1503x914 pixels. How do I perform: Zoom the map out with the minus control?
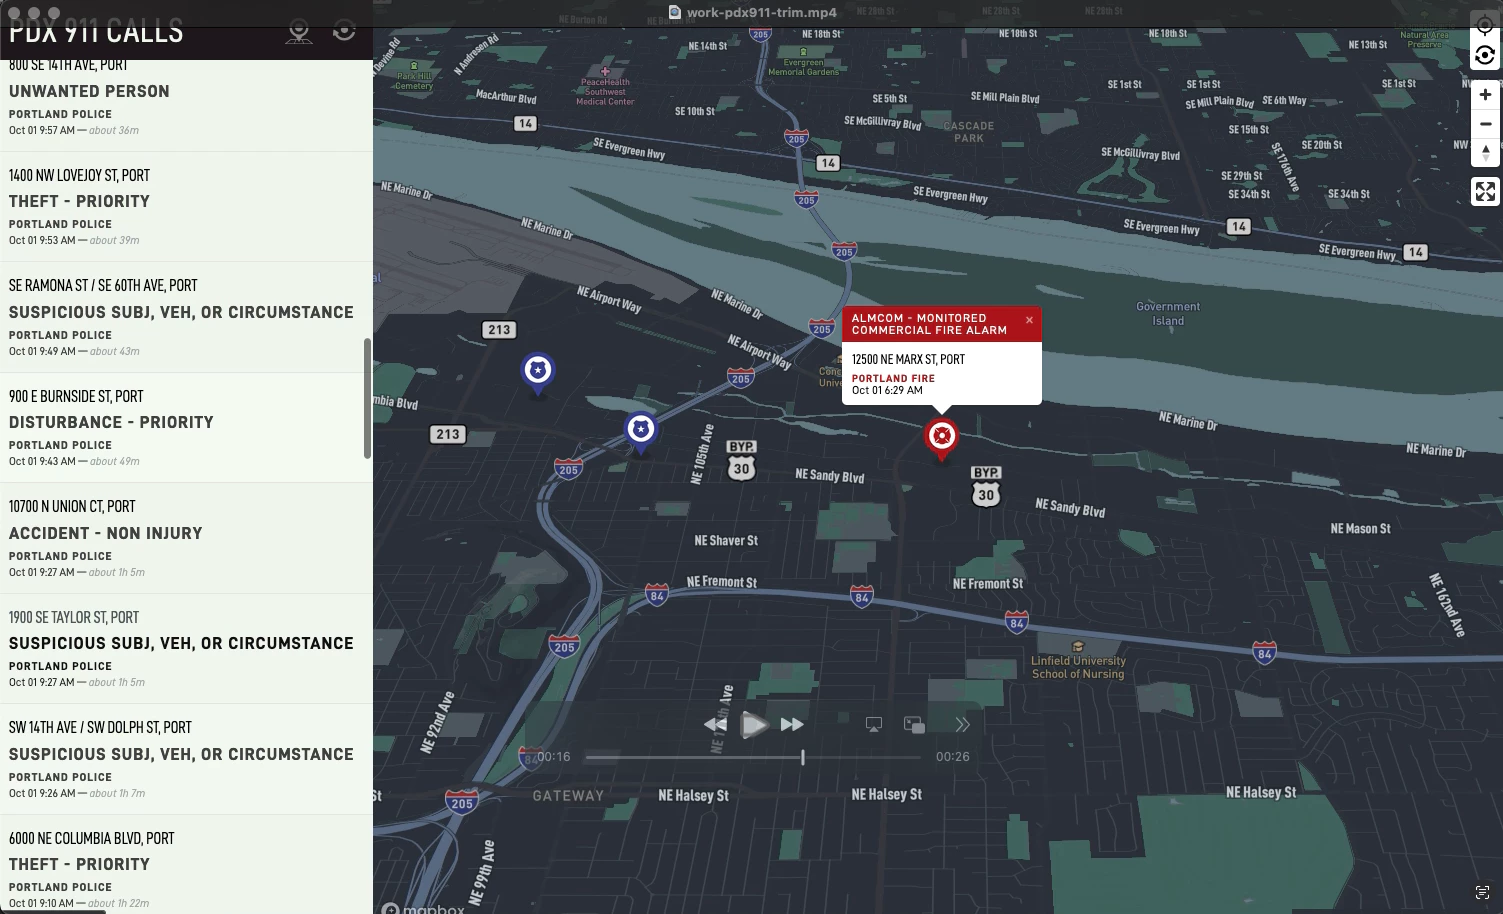click(1486, 122)
